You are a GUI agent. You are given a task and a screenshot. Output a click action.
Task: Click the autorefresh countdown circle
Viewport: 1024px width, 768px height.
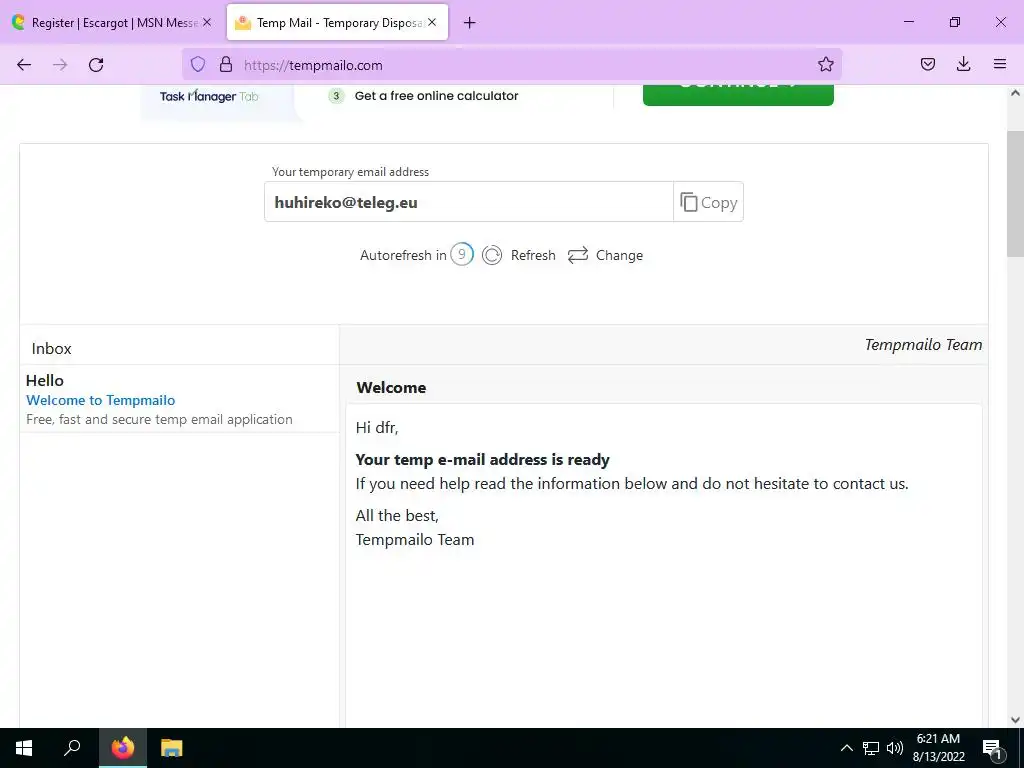click(x=462, y=254)
